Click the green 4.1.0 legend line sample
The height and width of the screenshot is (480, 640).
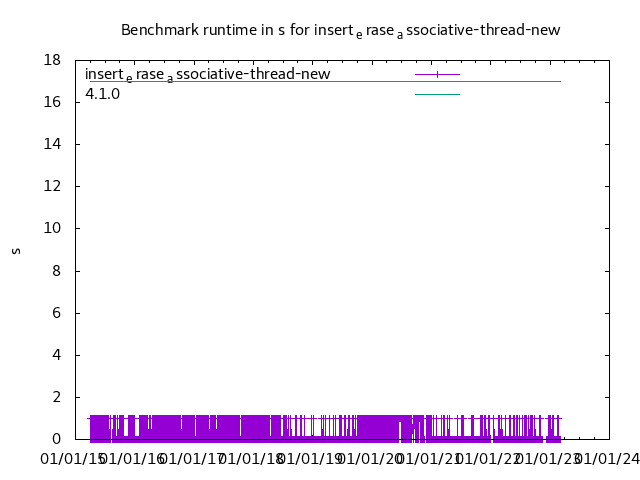click(x=437, y=94)
